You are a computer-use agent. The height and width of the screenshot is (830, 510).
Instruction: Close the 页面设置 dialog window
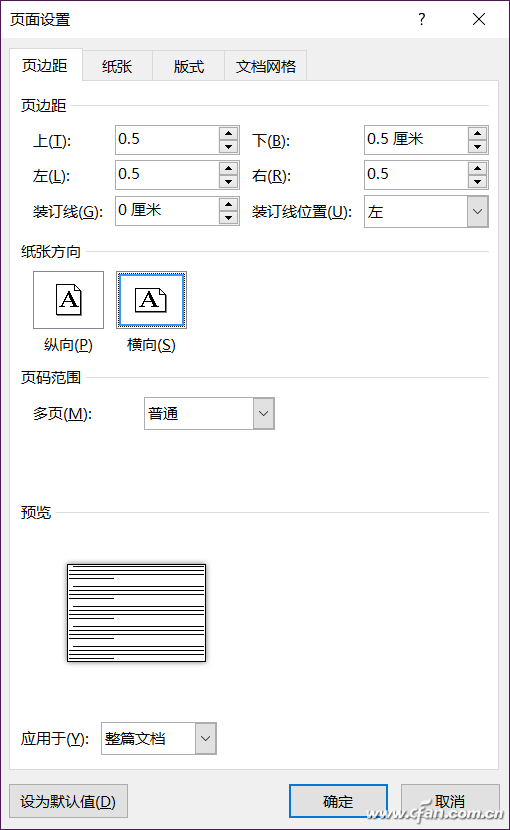pos(479,20)
